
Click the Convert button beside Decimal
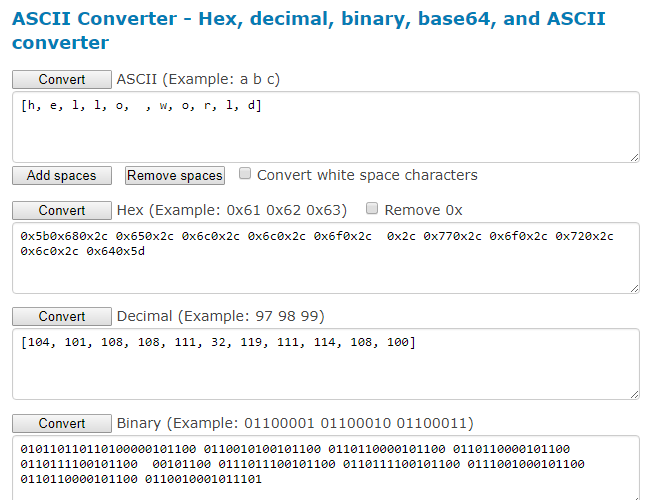(x=62, y=316)
